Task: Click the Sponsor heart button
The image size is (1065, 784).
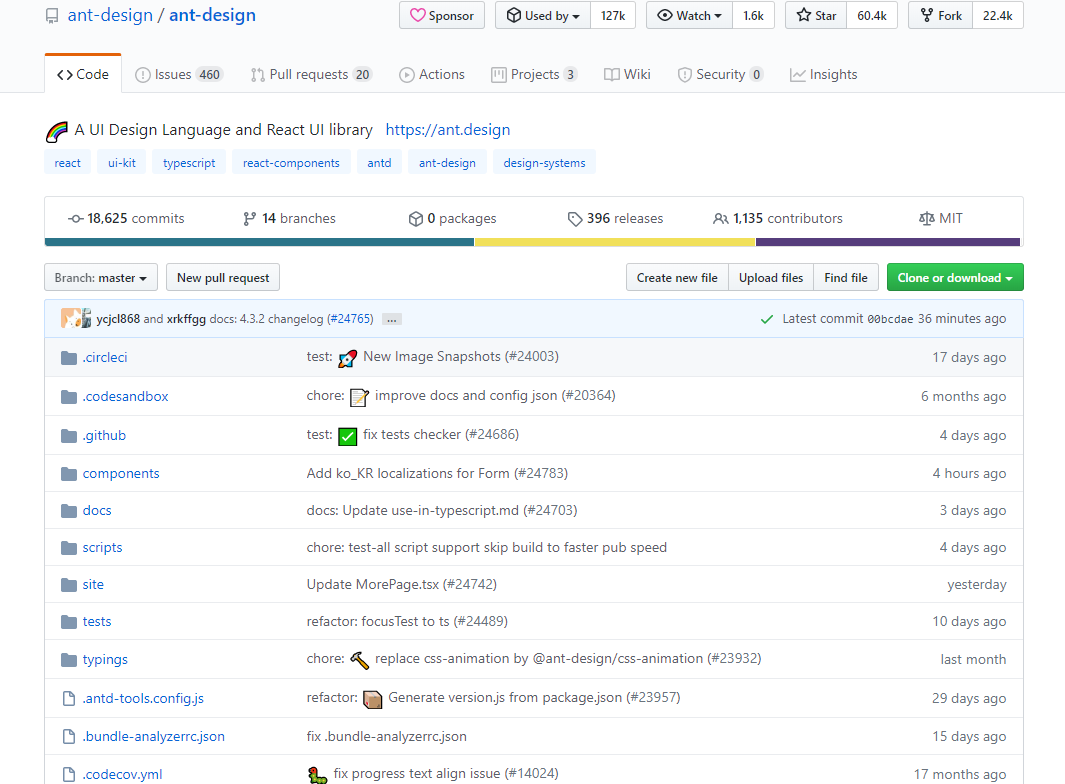Action: [x=442, y=16]
